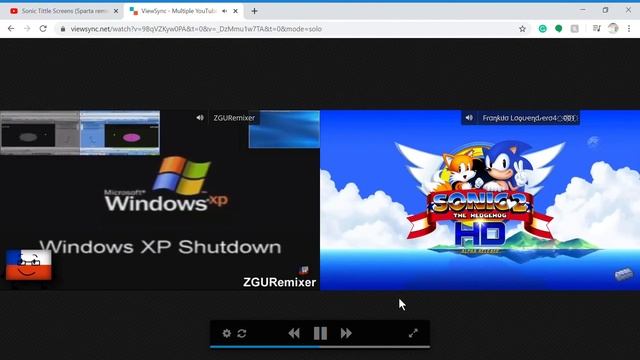Image resolution: width=640 pixels, height=360 pixels.
Task: Go back in browser history
Action: coord(11,29)
